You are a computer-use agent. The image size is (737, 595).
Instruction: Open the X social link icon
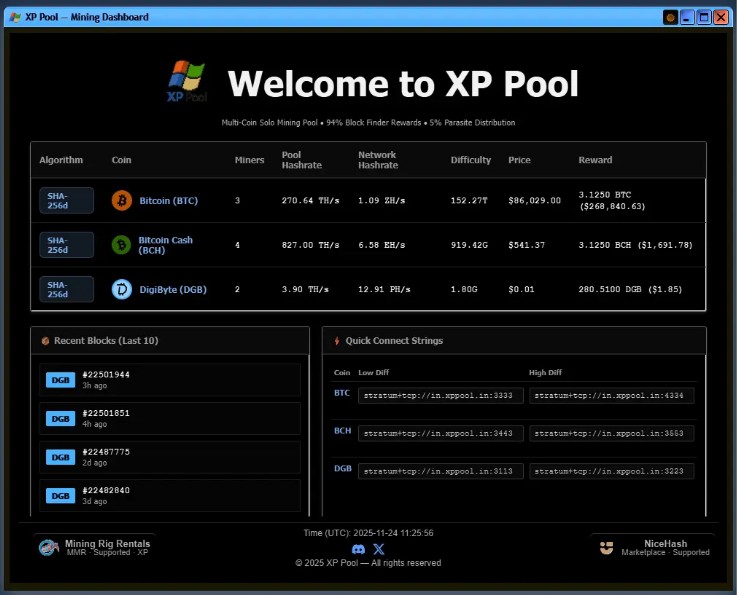[379, 549]
